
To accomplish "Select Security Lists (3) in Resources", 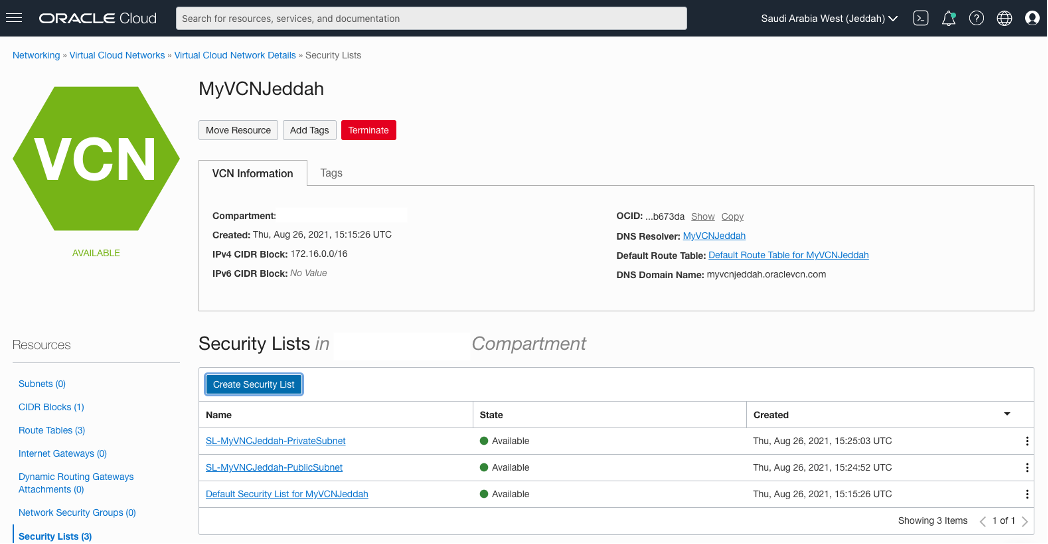I will click(55, 537).
